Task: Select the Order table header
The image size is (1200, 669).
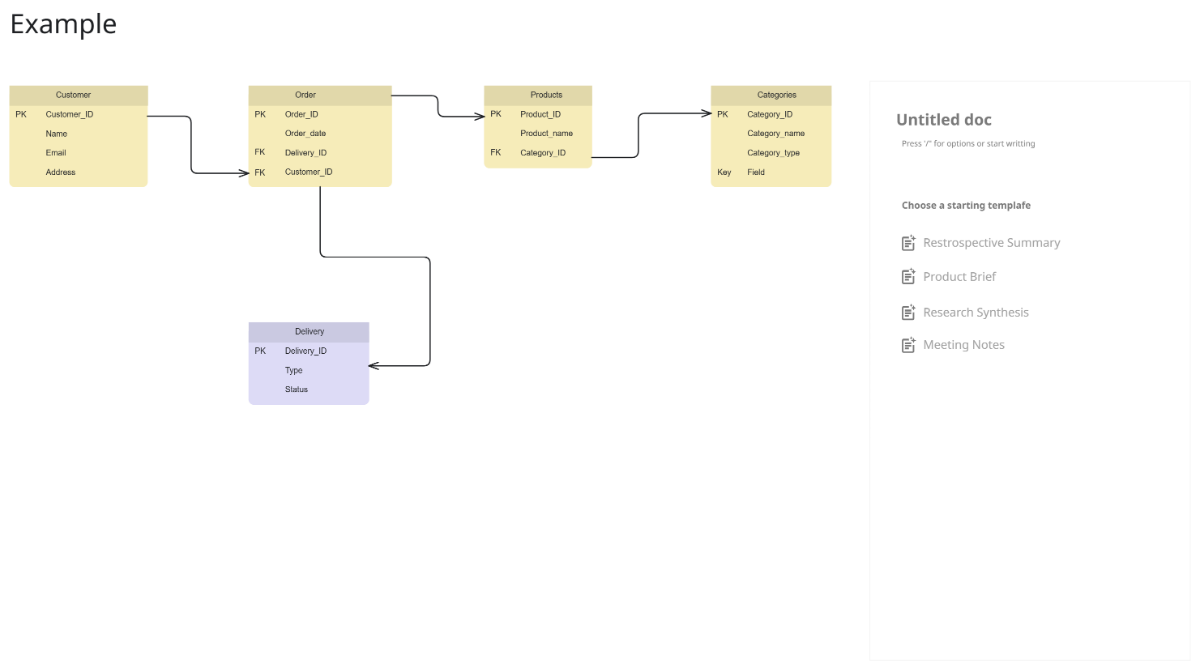Action: click(x=305, y=94)
